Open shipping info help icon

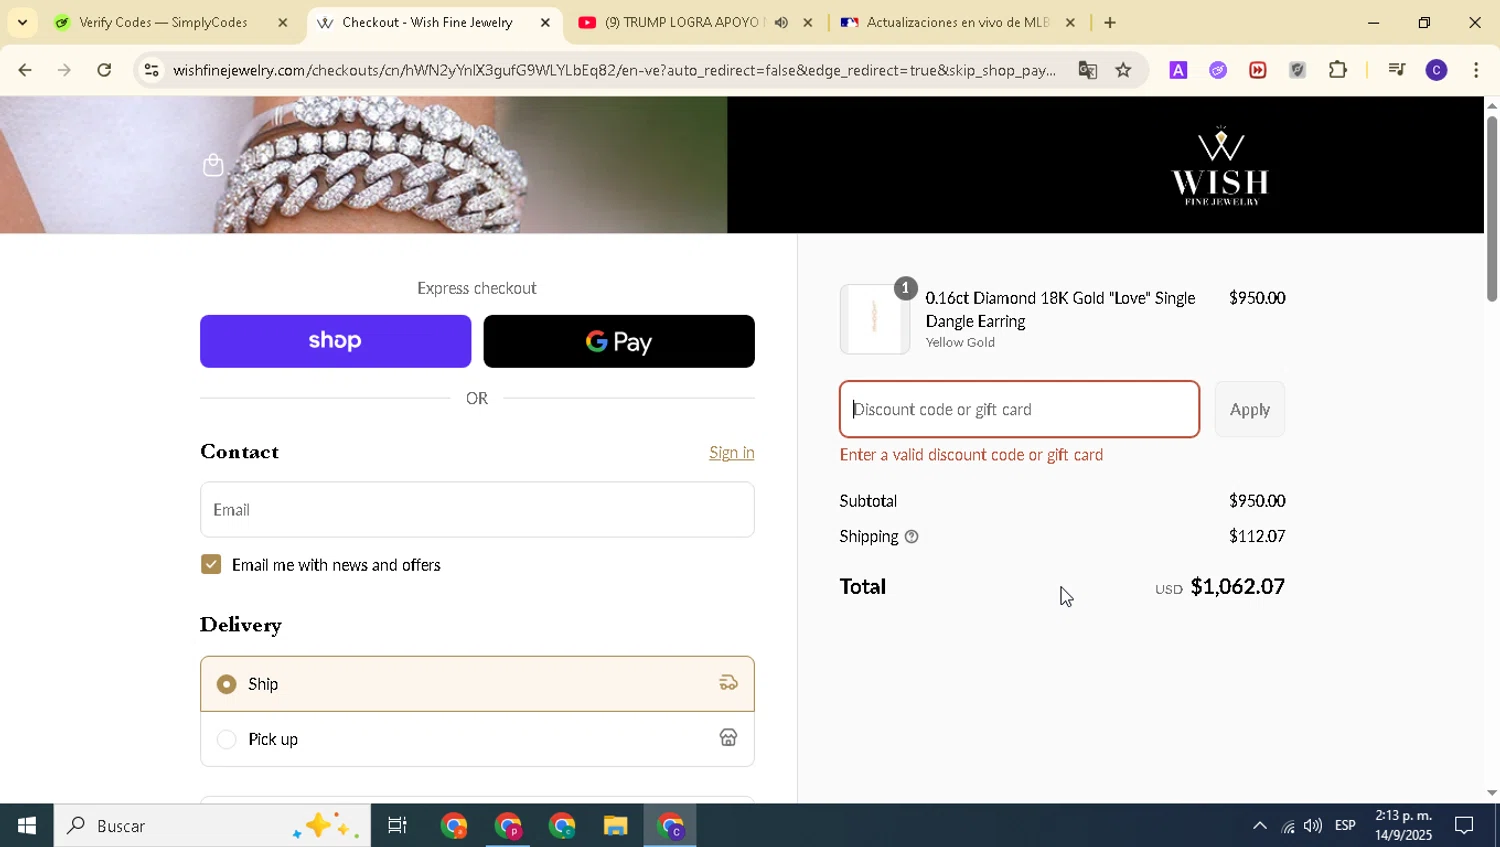(x=911, y=537)
